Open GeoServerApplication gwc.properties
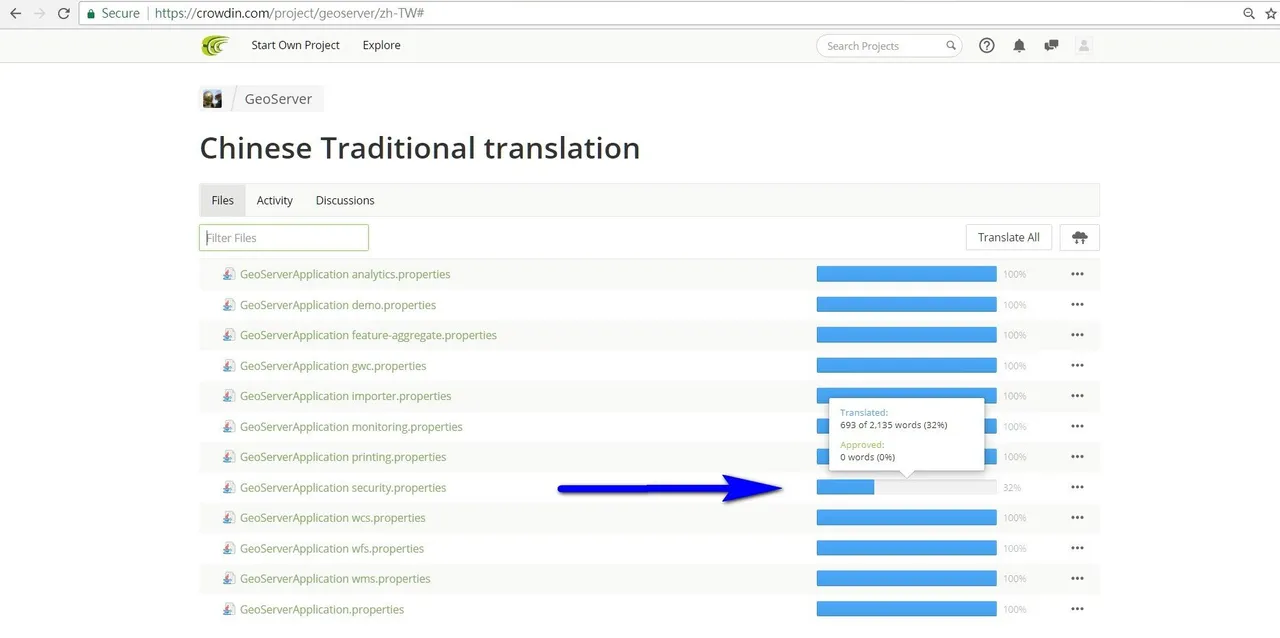Viewport: 1280px width, 638px height. point(333,366)
